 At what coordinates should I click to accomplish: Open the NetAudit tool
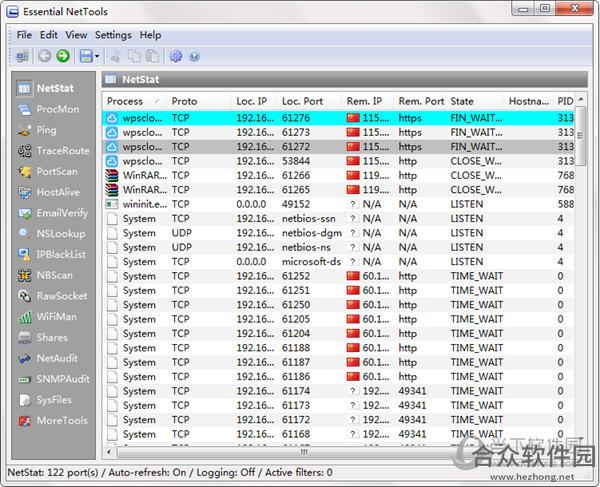coord(48,358)
